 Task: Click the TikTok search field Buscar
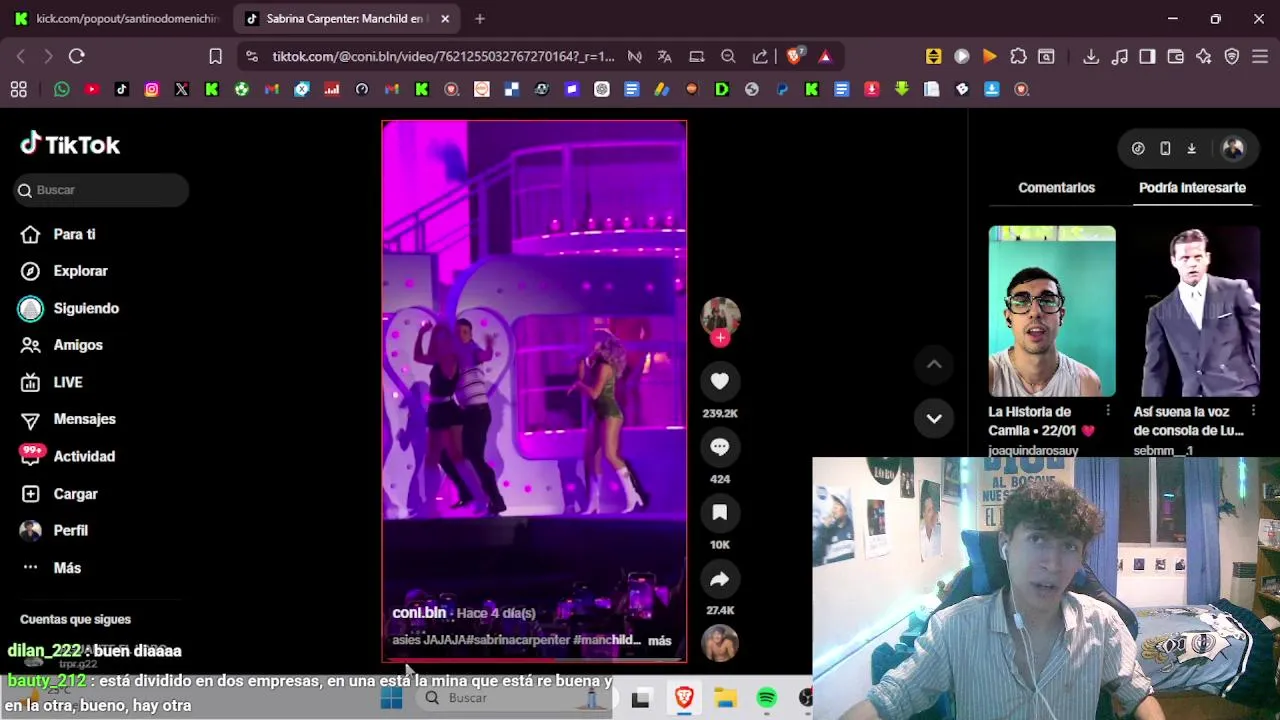click(101, 190)
